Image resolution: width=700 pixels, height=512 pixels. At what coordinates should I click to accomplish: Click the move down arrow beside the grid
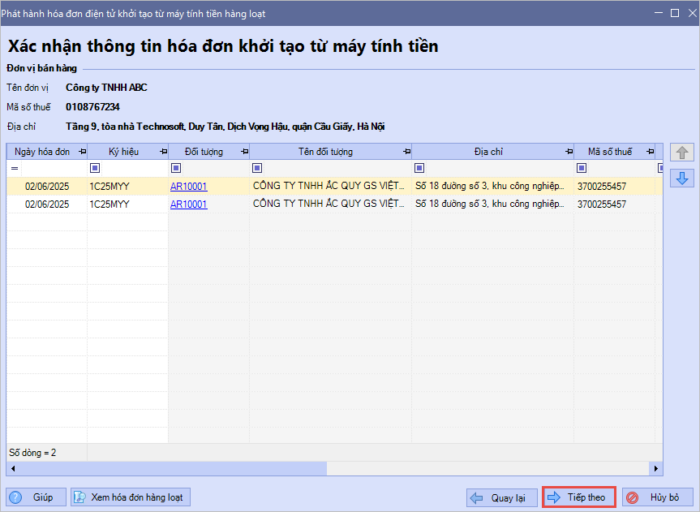tap(681, 178)
